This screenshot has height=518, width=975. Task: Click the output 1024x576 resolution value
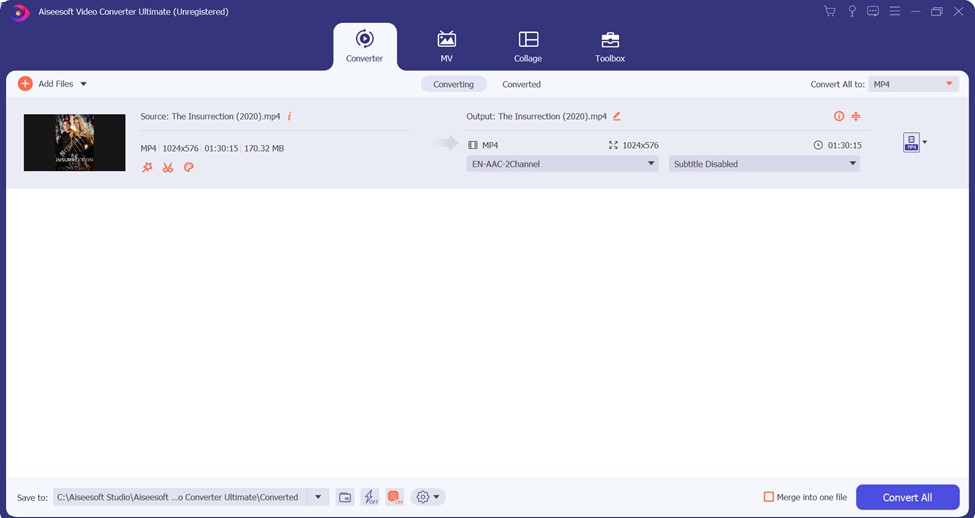(x=640, y=146)
